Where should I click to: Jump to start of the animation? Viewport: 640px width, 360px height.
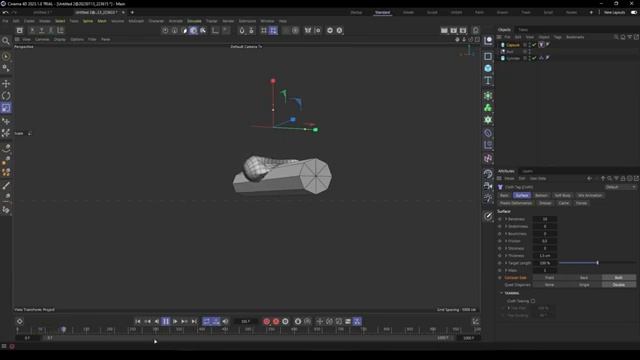[x=138, y=322]
